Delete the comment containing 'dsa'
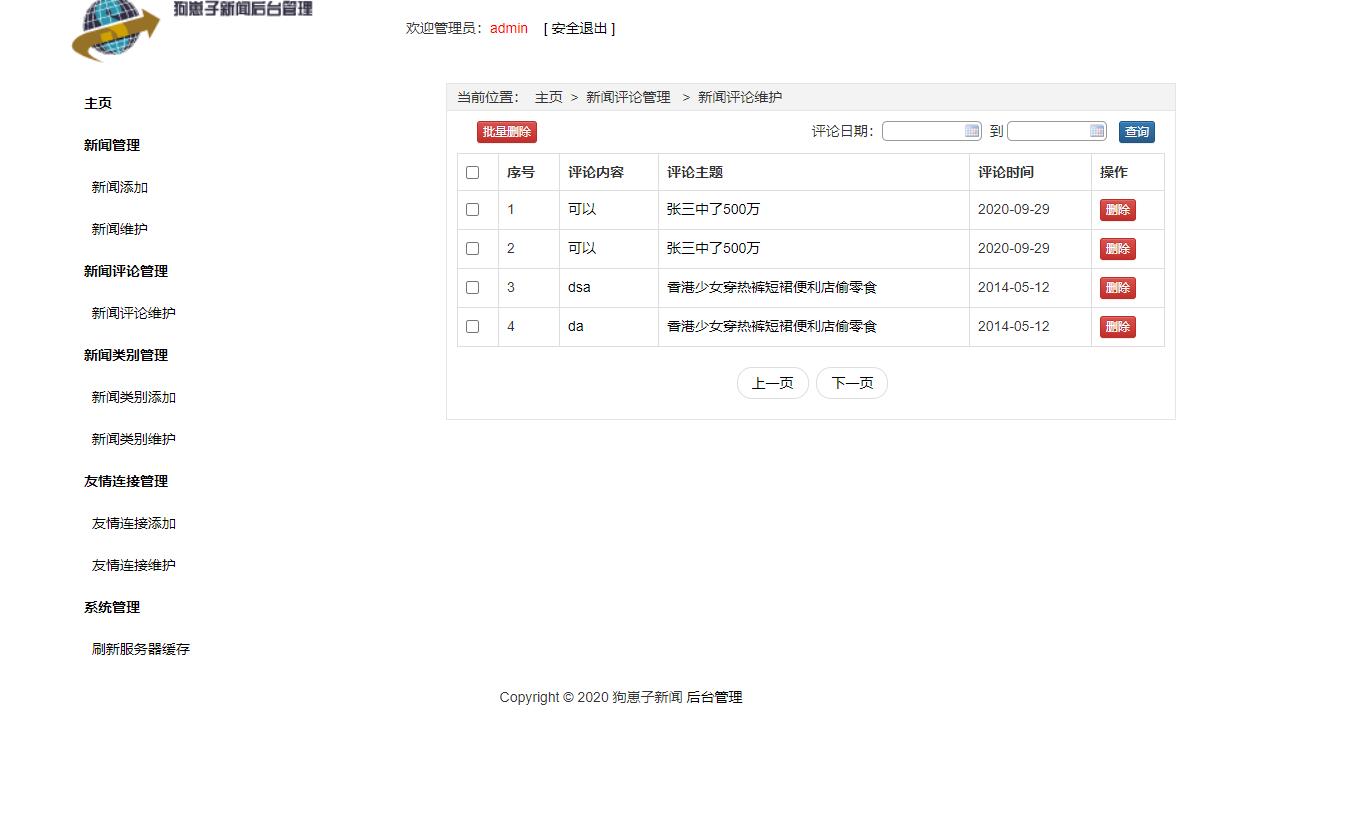The height and width of the screenshot is (840, 1365). tap(1117, 287)
